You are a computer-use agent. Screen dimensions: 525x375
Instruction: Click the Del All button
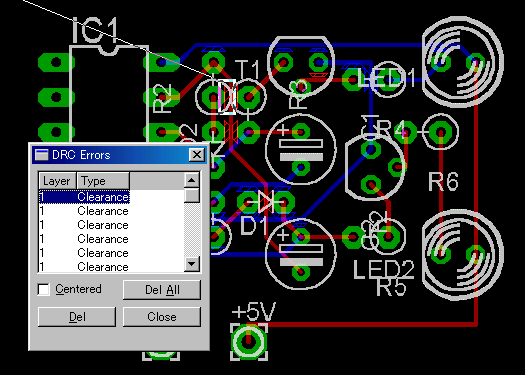click(x=162, y=290)
